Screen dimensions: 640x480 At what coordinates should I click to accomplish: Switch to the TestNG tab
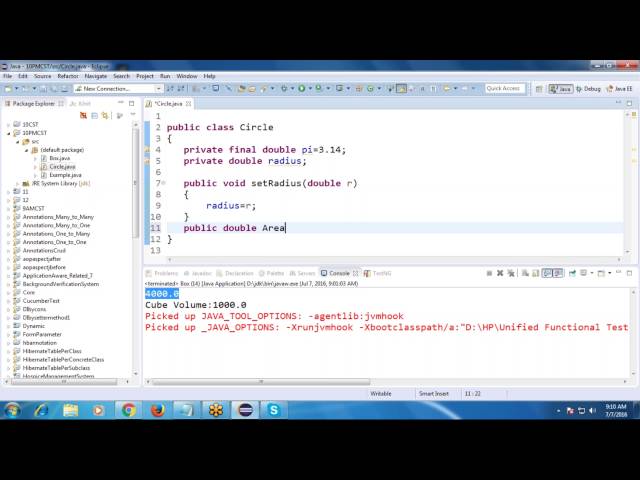(x=378, y=273)
